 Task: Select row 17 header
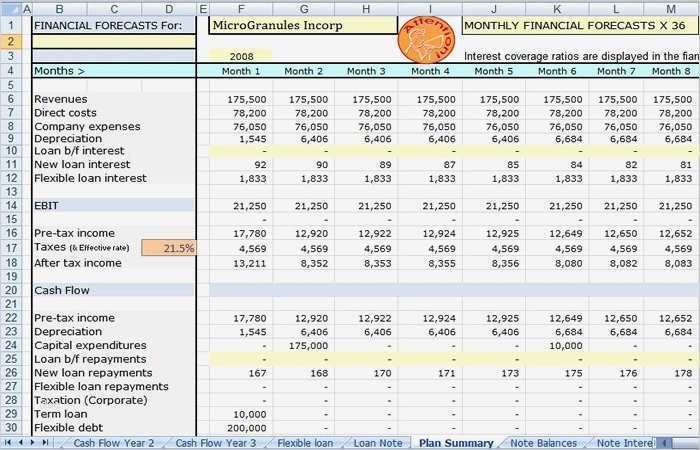[11, 248]
